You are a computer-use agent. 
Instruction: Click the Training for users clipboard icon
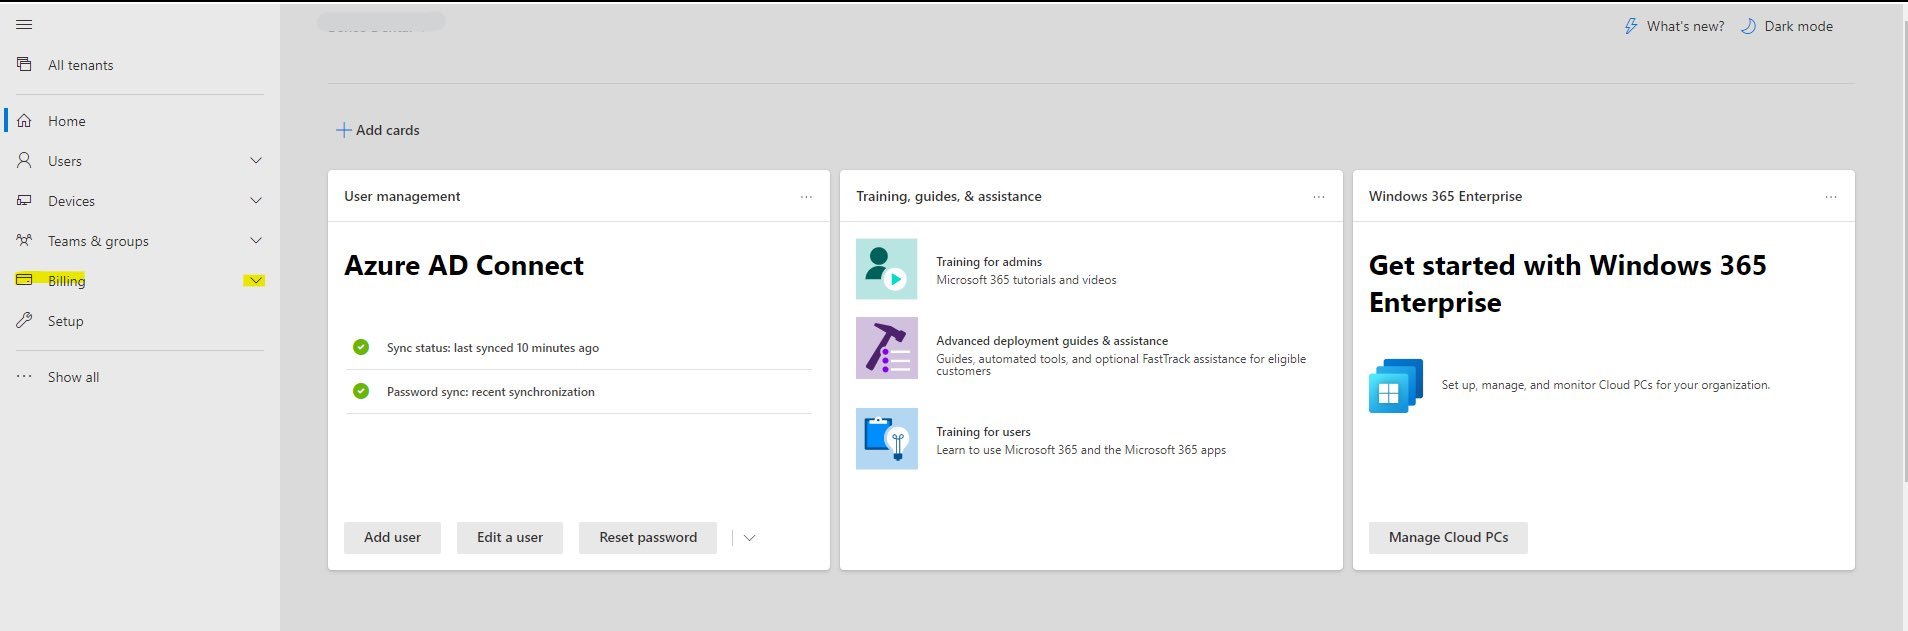click(887, 439)
